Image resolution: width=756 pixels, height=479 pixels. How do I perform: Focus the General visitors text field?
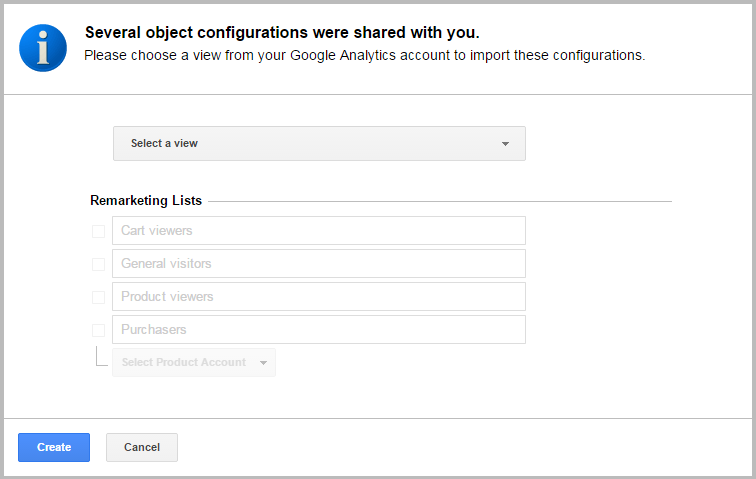click(x=319, y=264)
